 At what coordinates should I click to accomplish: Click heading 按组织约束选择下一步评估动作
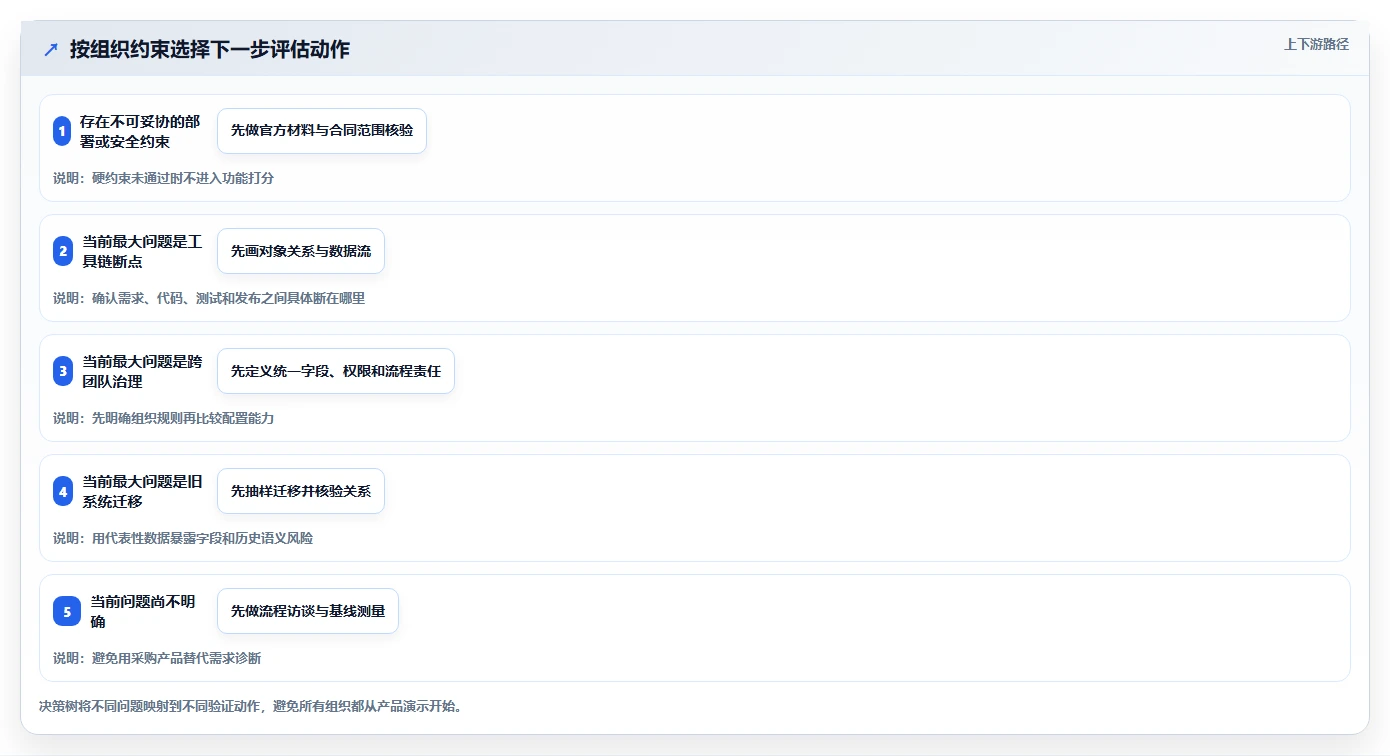click(x=210, y=49)
